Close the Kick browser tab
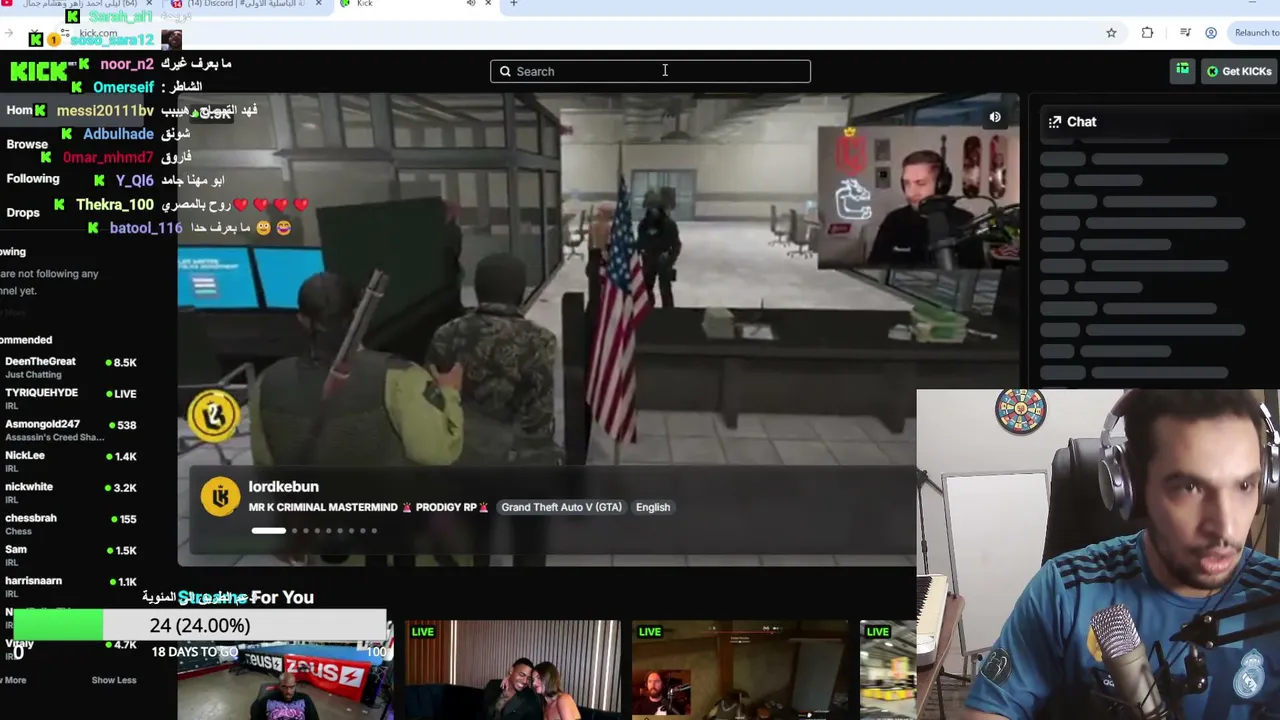 point(488,4)
